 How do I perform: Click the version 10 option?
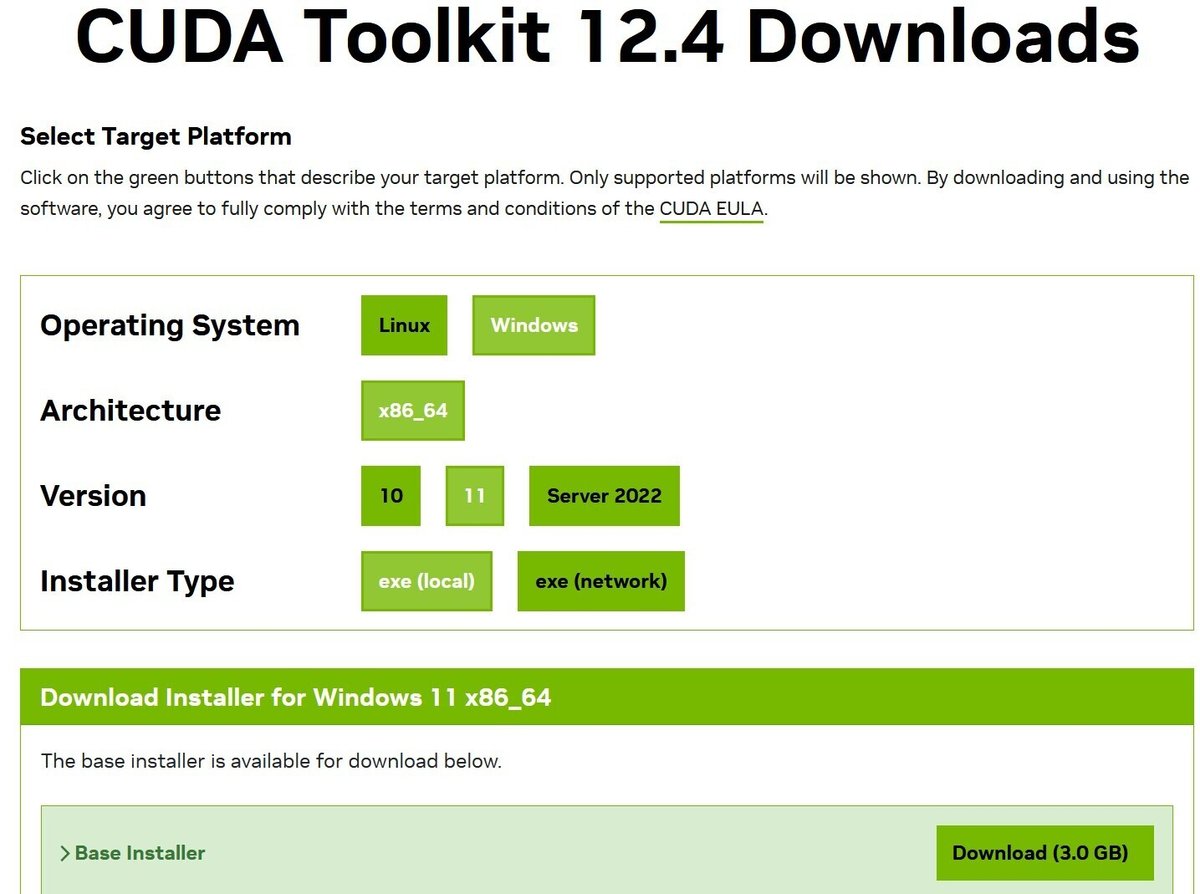(x=390, y=496)
